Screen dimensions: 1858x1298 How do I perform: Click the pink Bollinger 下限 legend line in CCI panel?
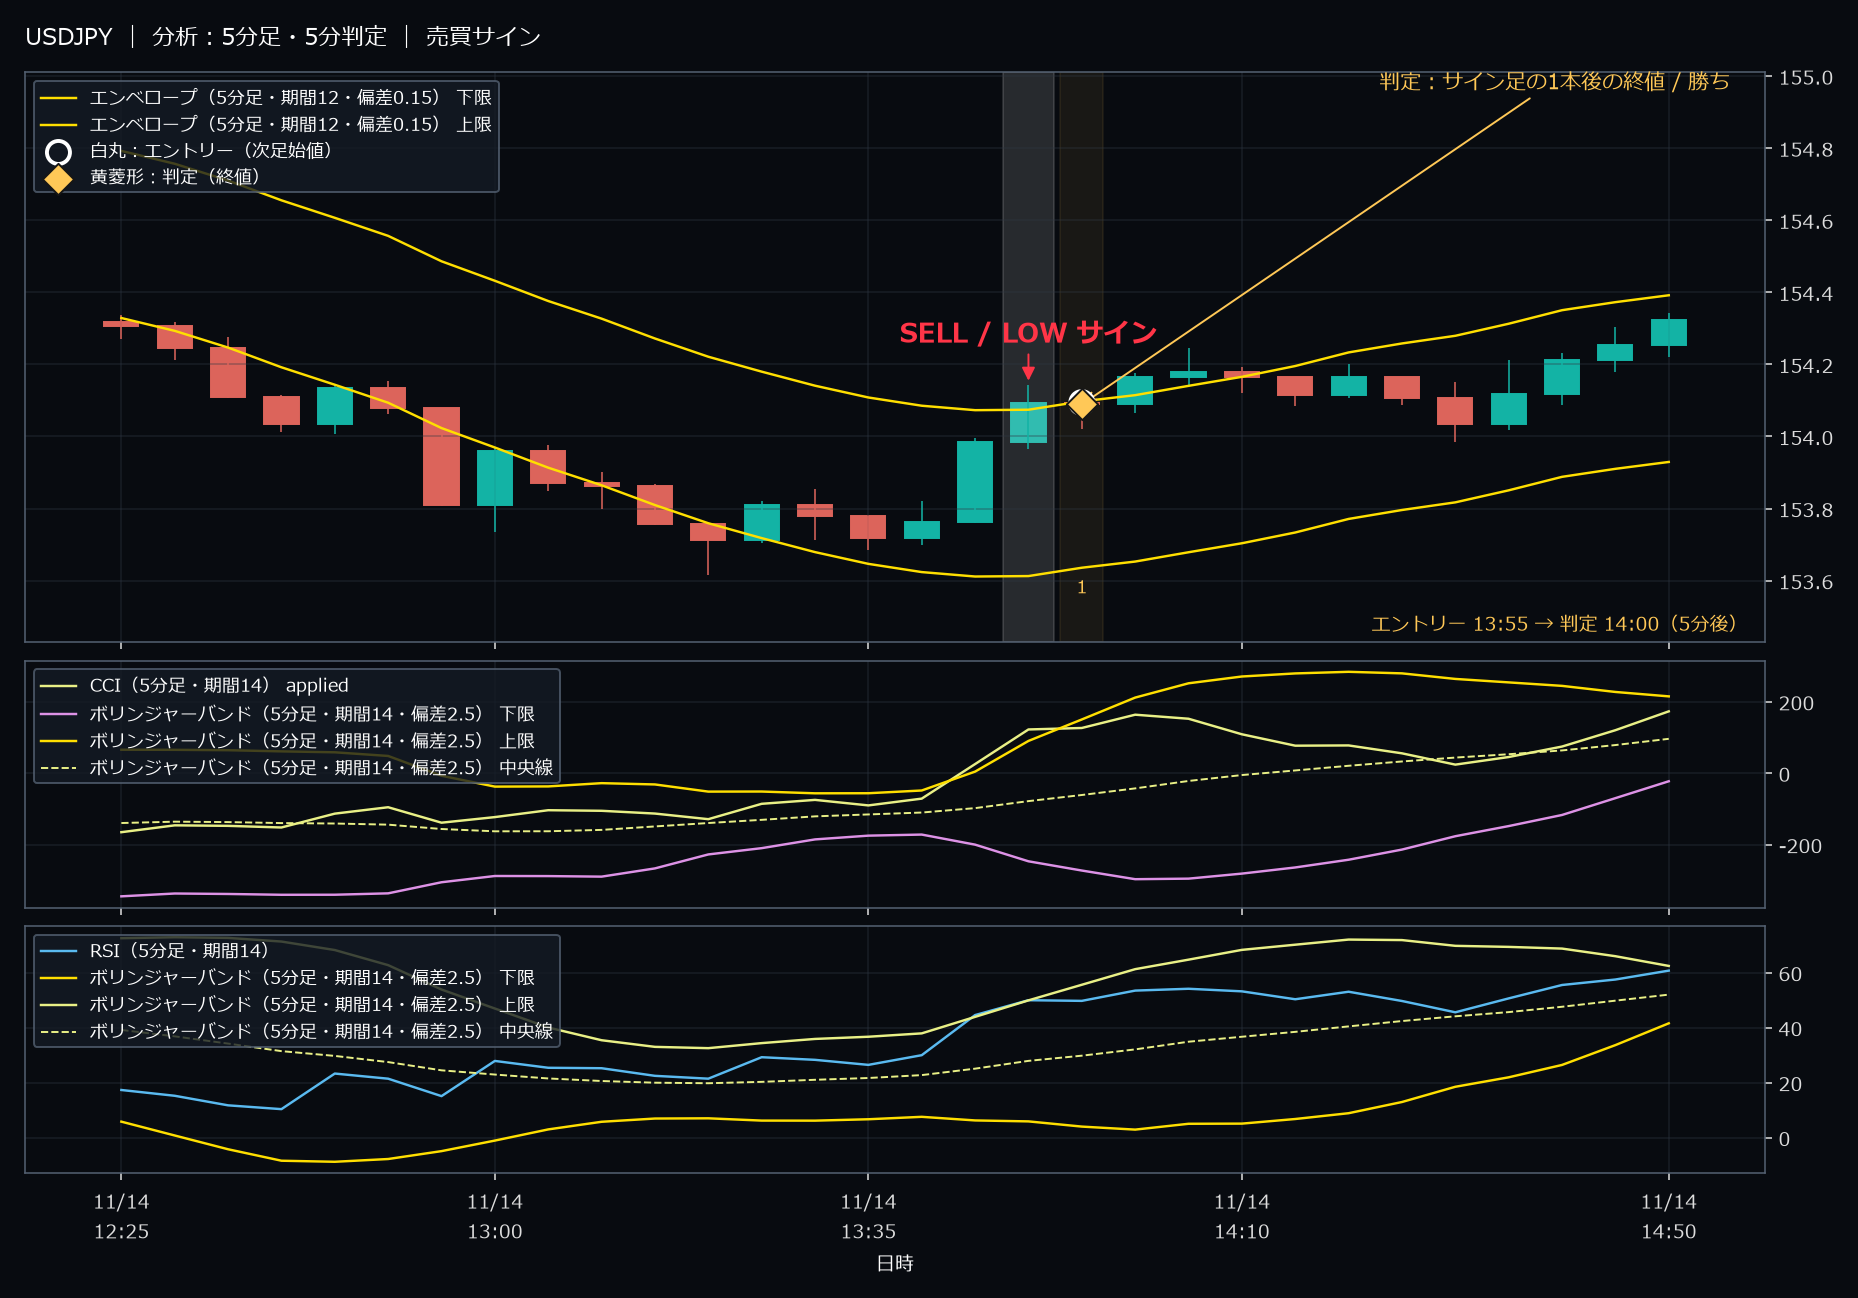coord(59,714)
